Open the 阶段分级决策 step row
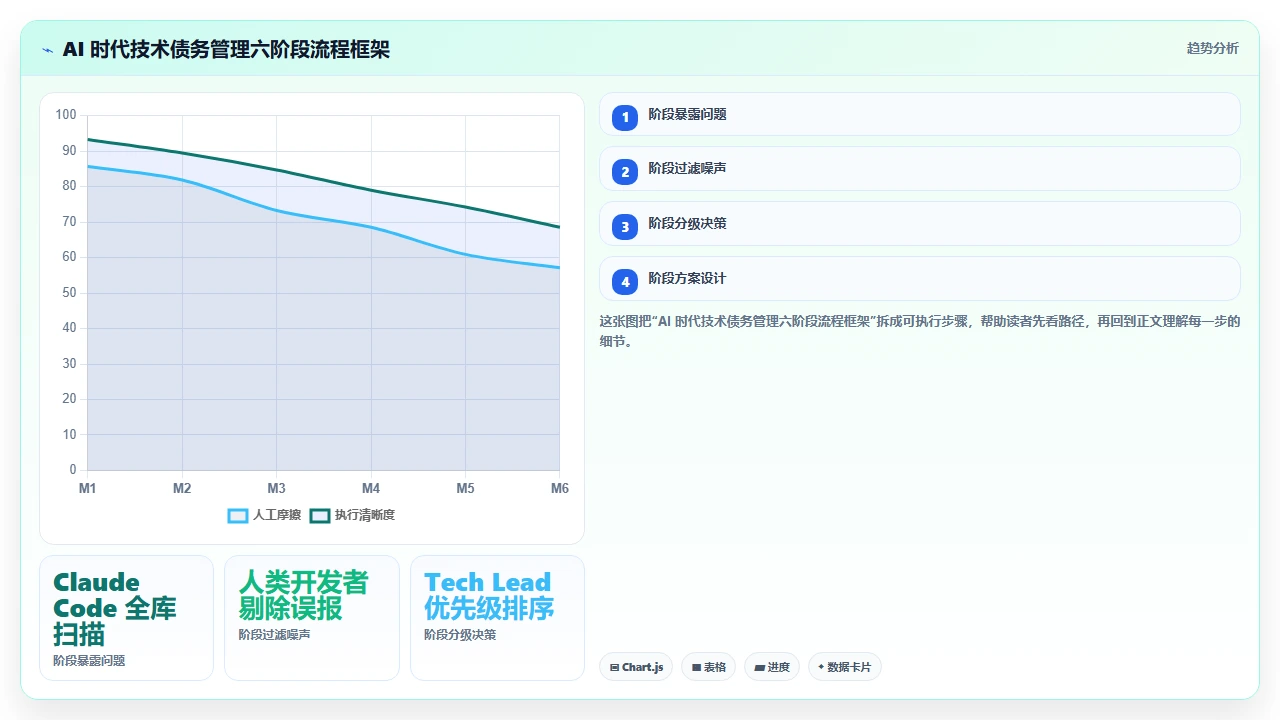This screenshot has width=1280, height=720. coord(920,223)
